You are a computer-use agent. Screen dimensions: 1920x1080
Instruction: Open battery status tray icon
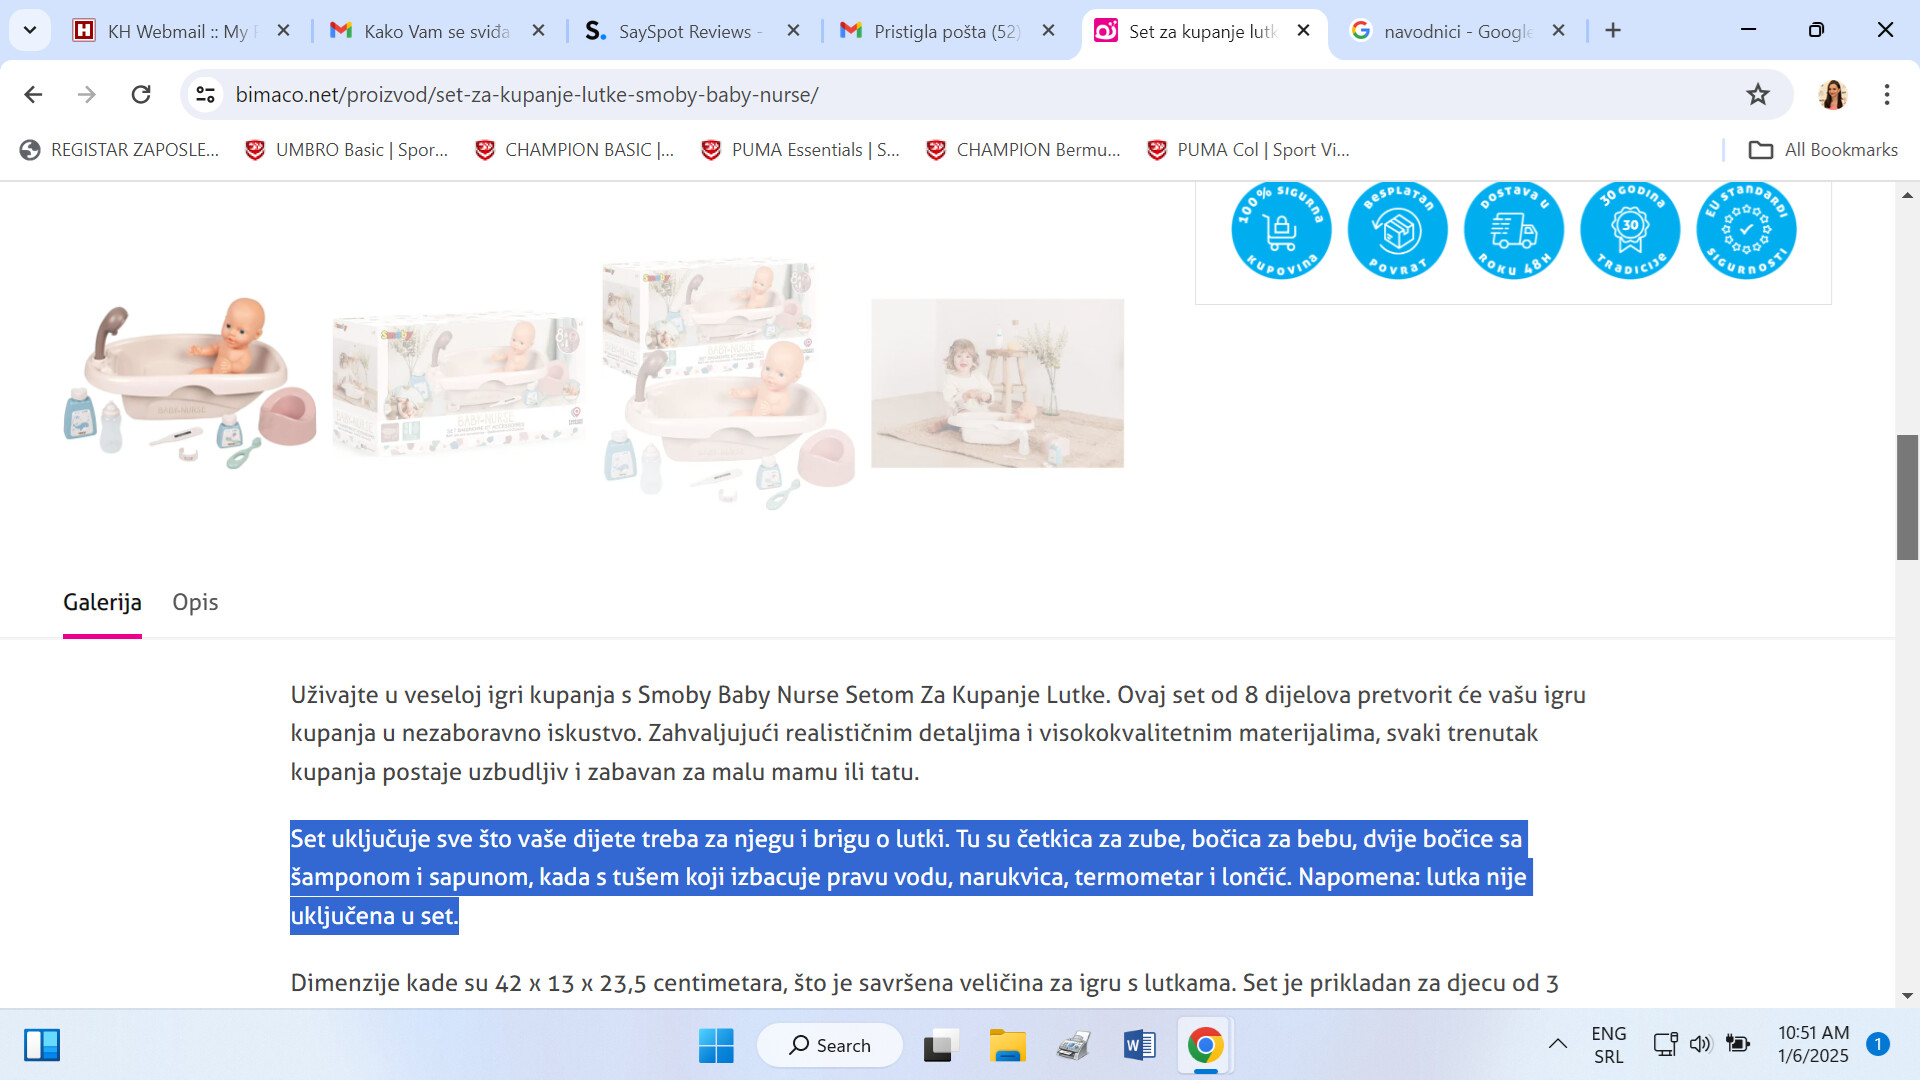click(x=1738, y=1045)
